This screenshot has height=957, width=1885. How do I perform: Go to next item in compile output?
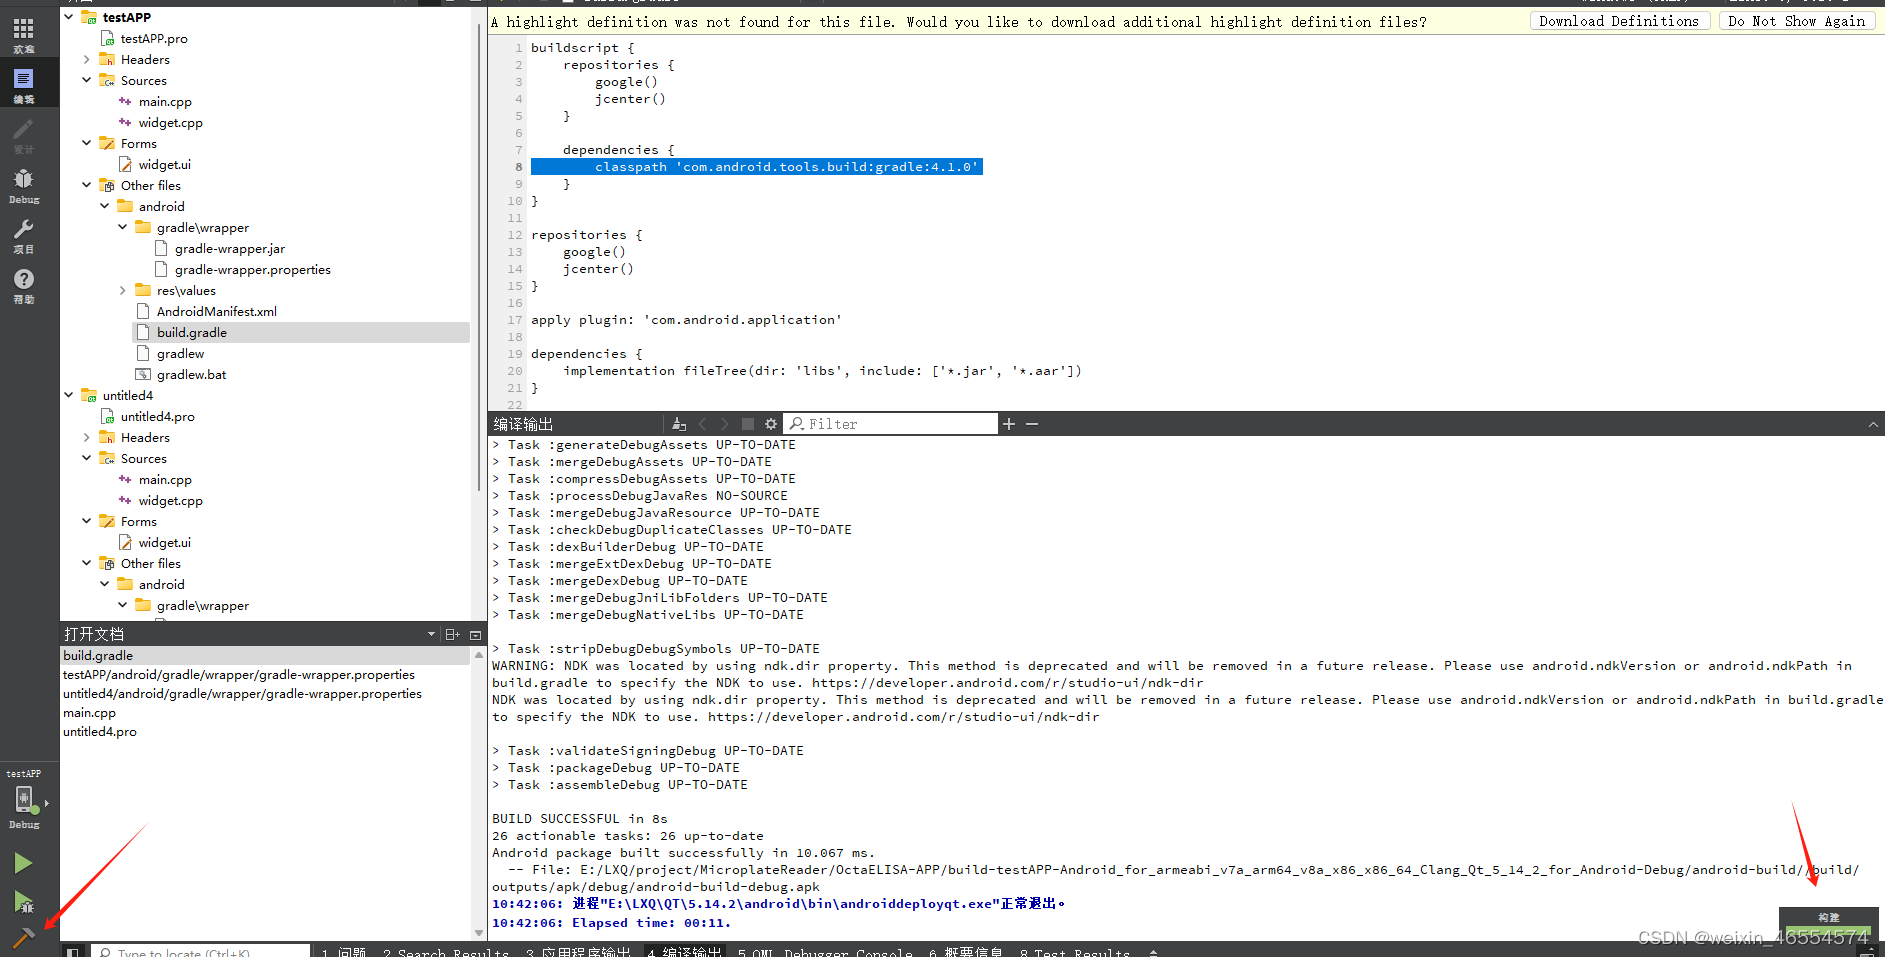(x=725, y=424)
